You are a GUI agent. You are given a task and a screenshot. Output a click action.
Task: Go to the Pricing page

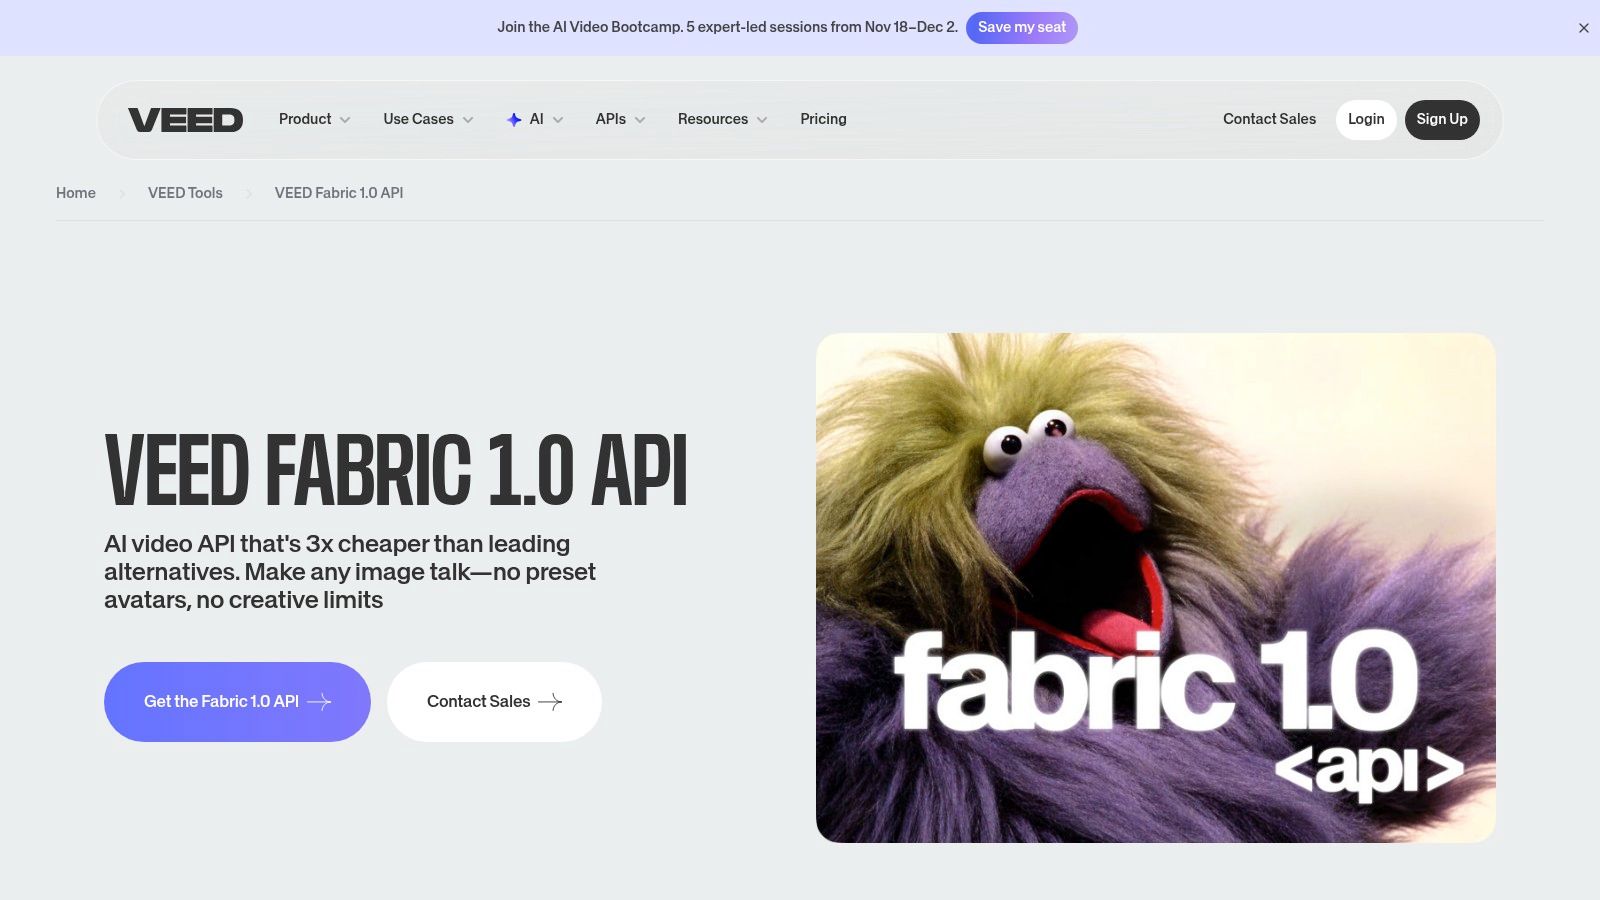[823, 119]
